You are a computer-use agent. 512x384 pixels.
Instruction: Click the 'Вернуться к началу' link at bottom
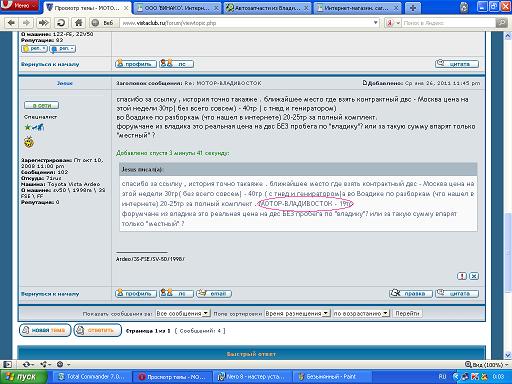(x=50, y=294)
